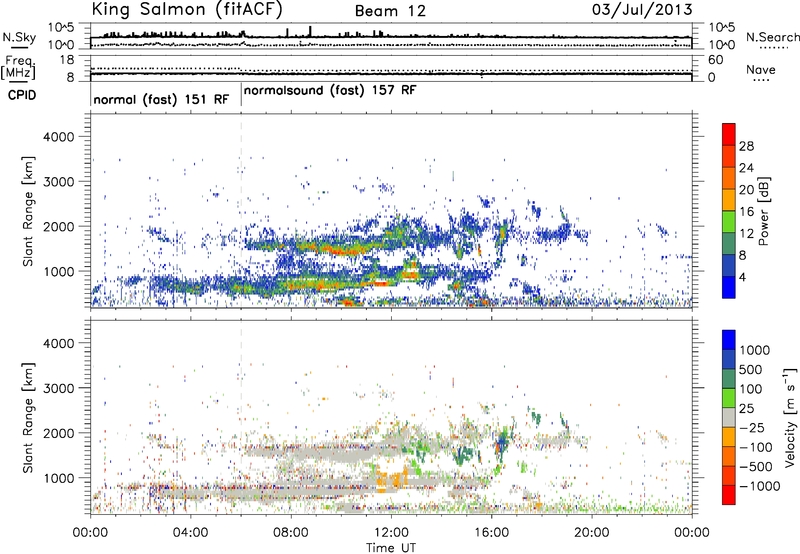The image size is (800, 554).
Task: Click the red top of power colorbar
Action: 729,134
